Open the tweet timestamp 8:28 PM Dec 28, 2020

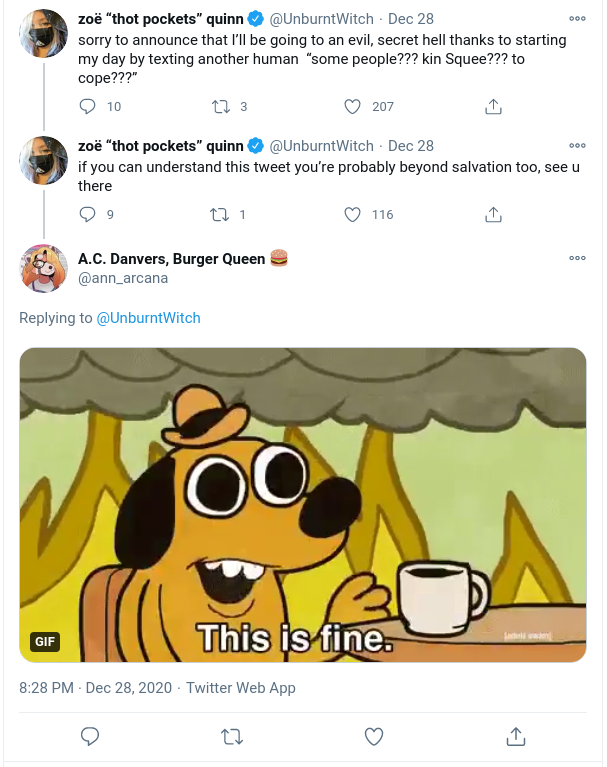[x=95, y=688]
